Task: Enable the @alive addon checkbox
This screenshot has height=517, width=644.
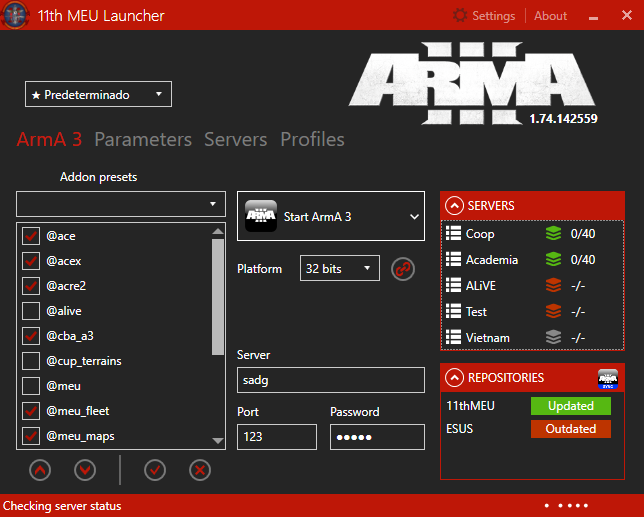Action: tap(31, 311)
